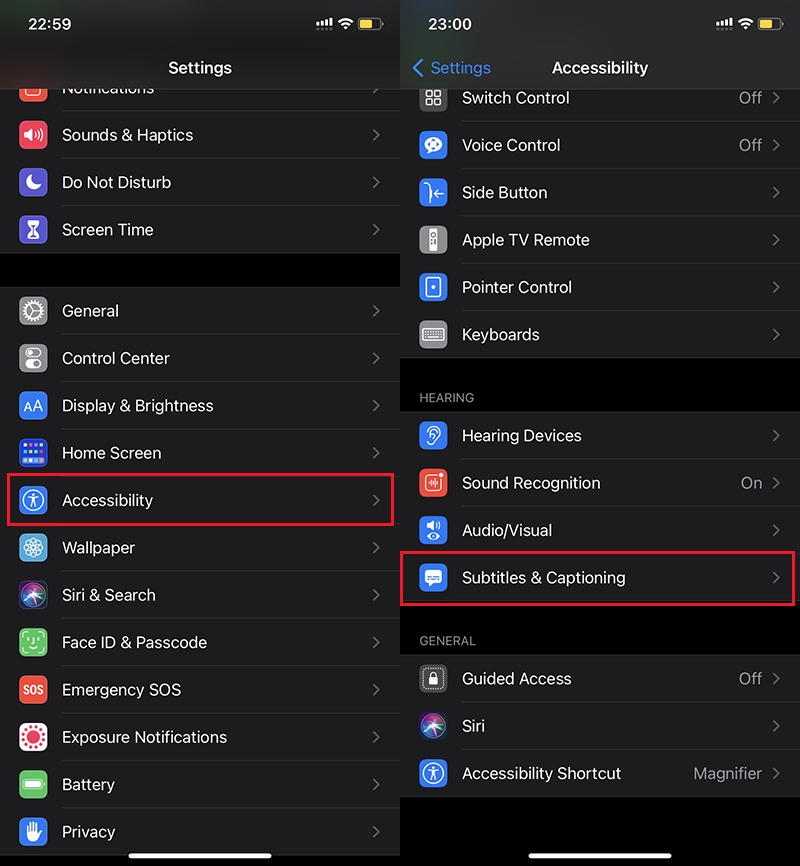Image resolution: width=800 pixels, height=866 pixels.
Task: Open the Home Screen label
Action: (x=112, y=453)
